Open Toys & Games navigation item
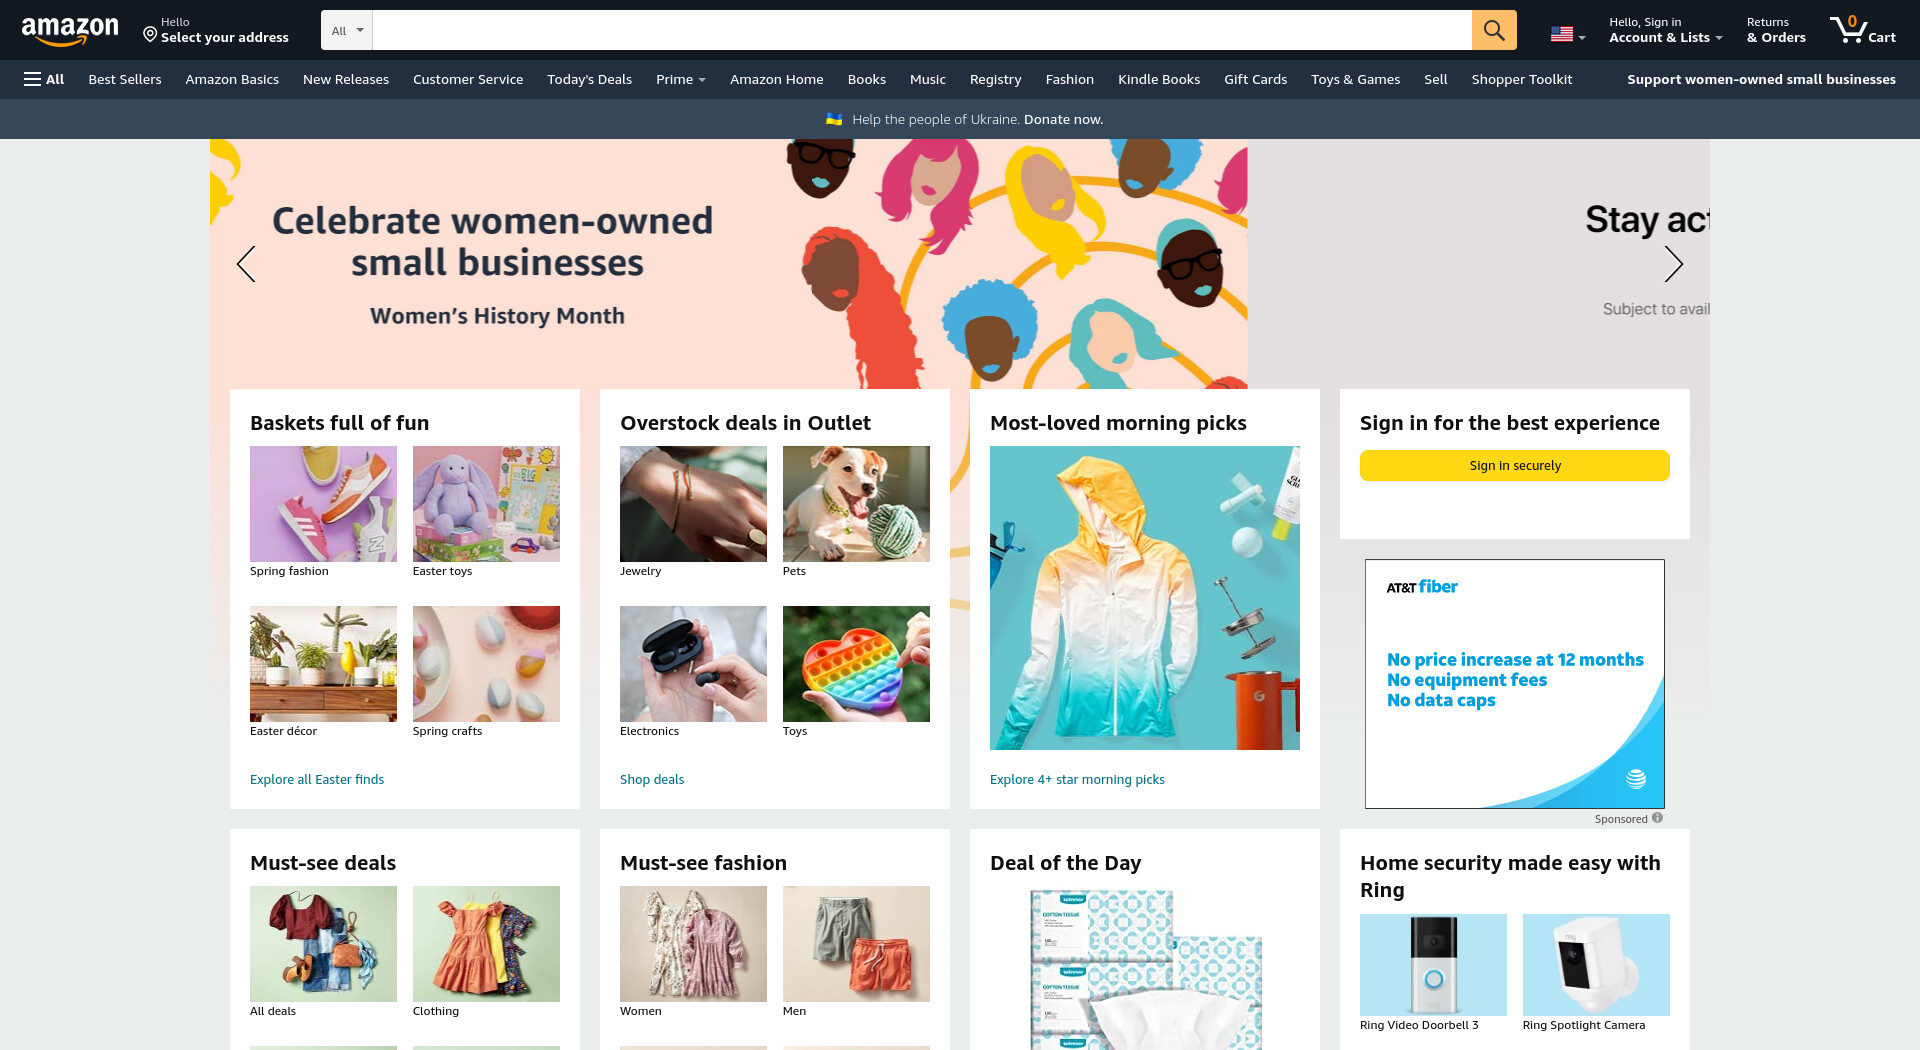 coord(1356,79)
